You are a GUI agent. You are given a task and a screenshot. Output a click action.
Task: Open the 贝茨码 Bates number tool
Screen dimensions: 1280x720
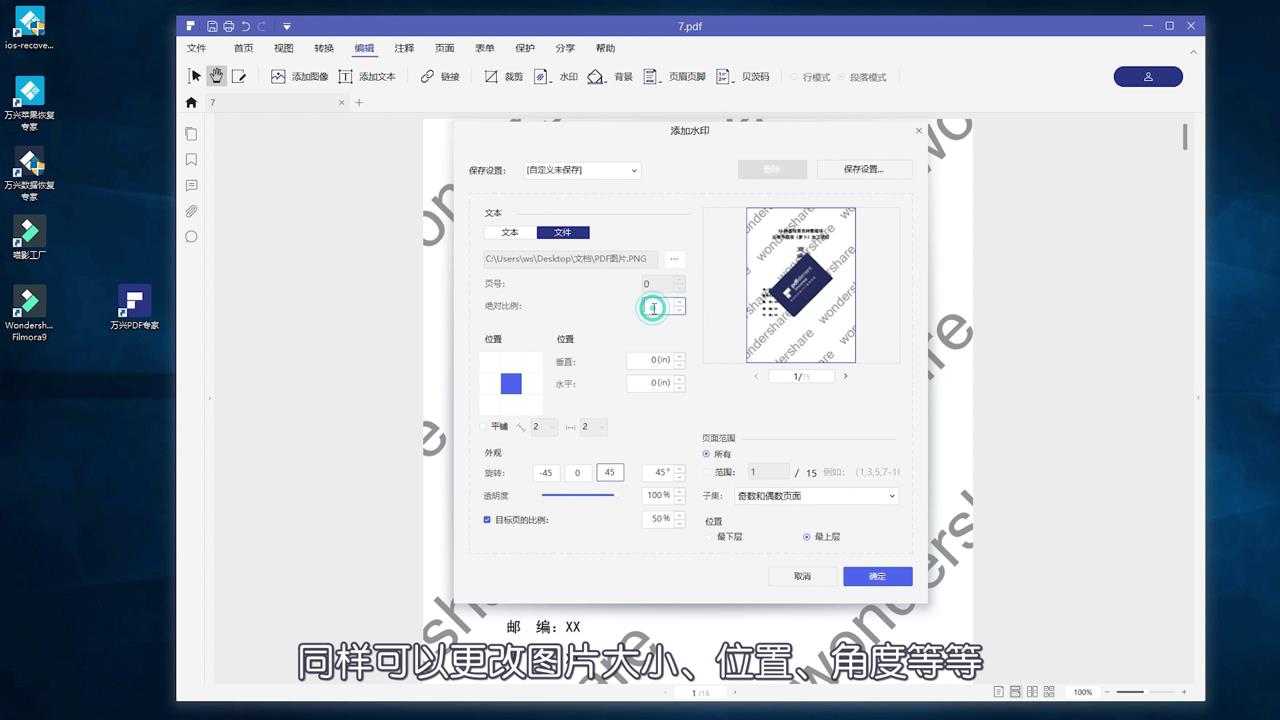743,76
